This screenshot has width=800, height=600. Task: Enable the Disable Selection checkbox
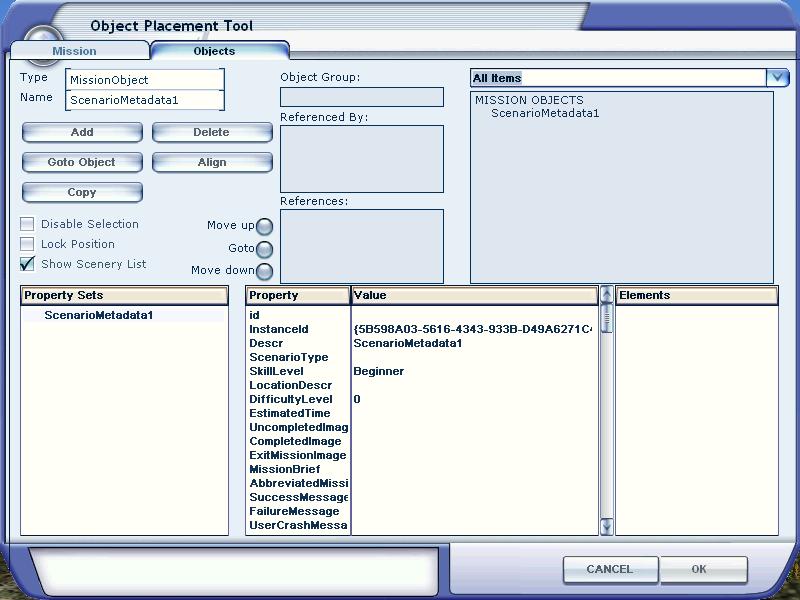[x=27, y=224]
